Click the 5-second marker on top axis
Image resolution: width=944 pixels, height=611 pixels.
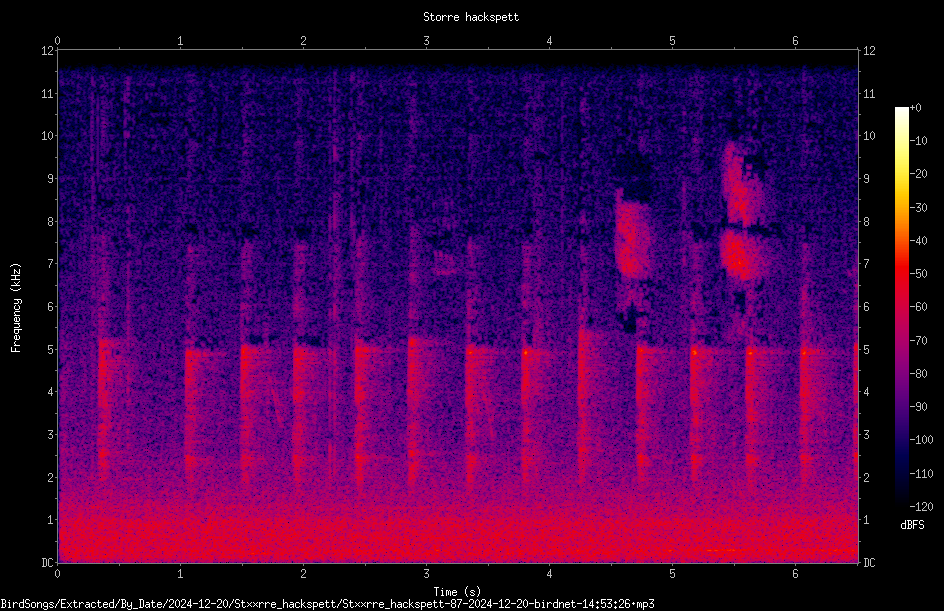[x=672, y=41]
